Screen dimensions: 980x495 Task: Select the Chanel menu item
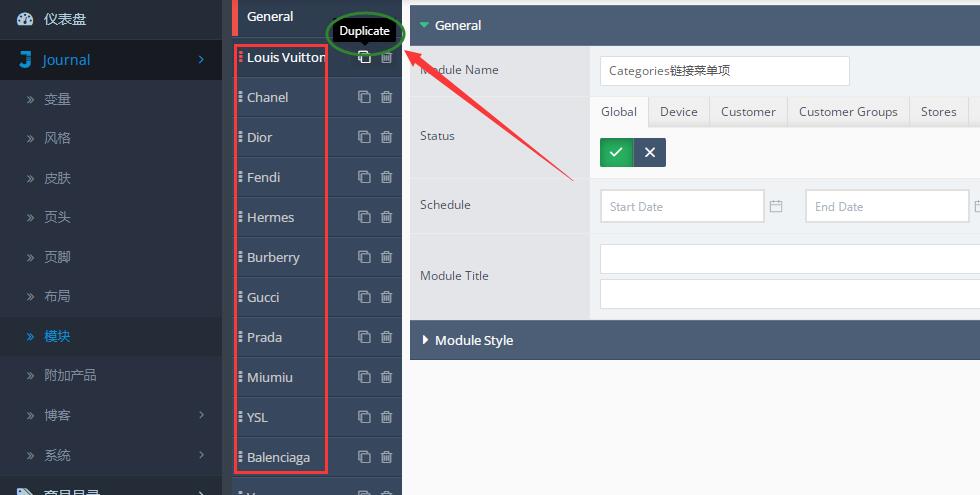pos(268,98)
